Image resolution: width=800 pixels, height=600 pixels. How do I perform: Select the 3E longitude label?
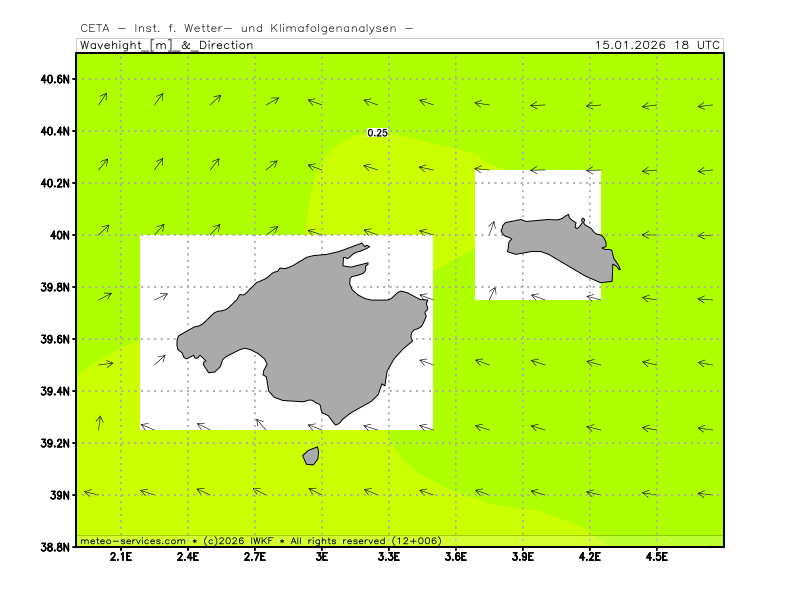(x=322, y=557)
